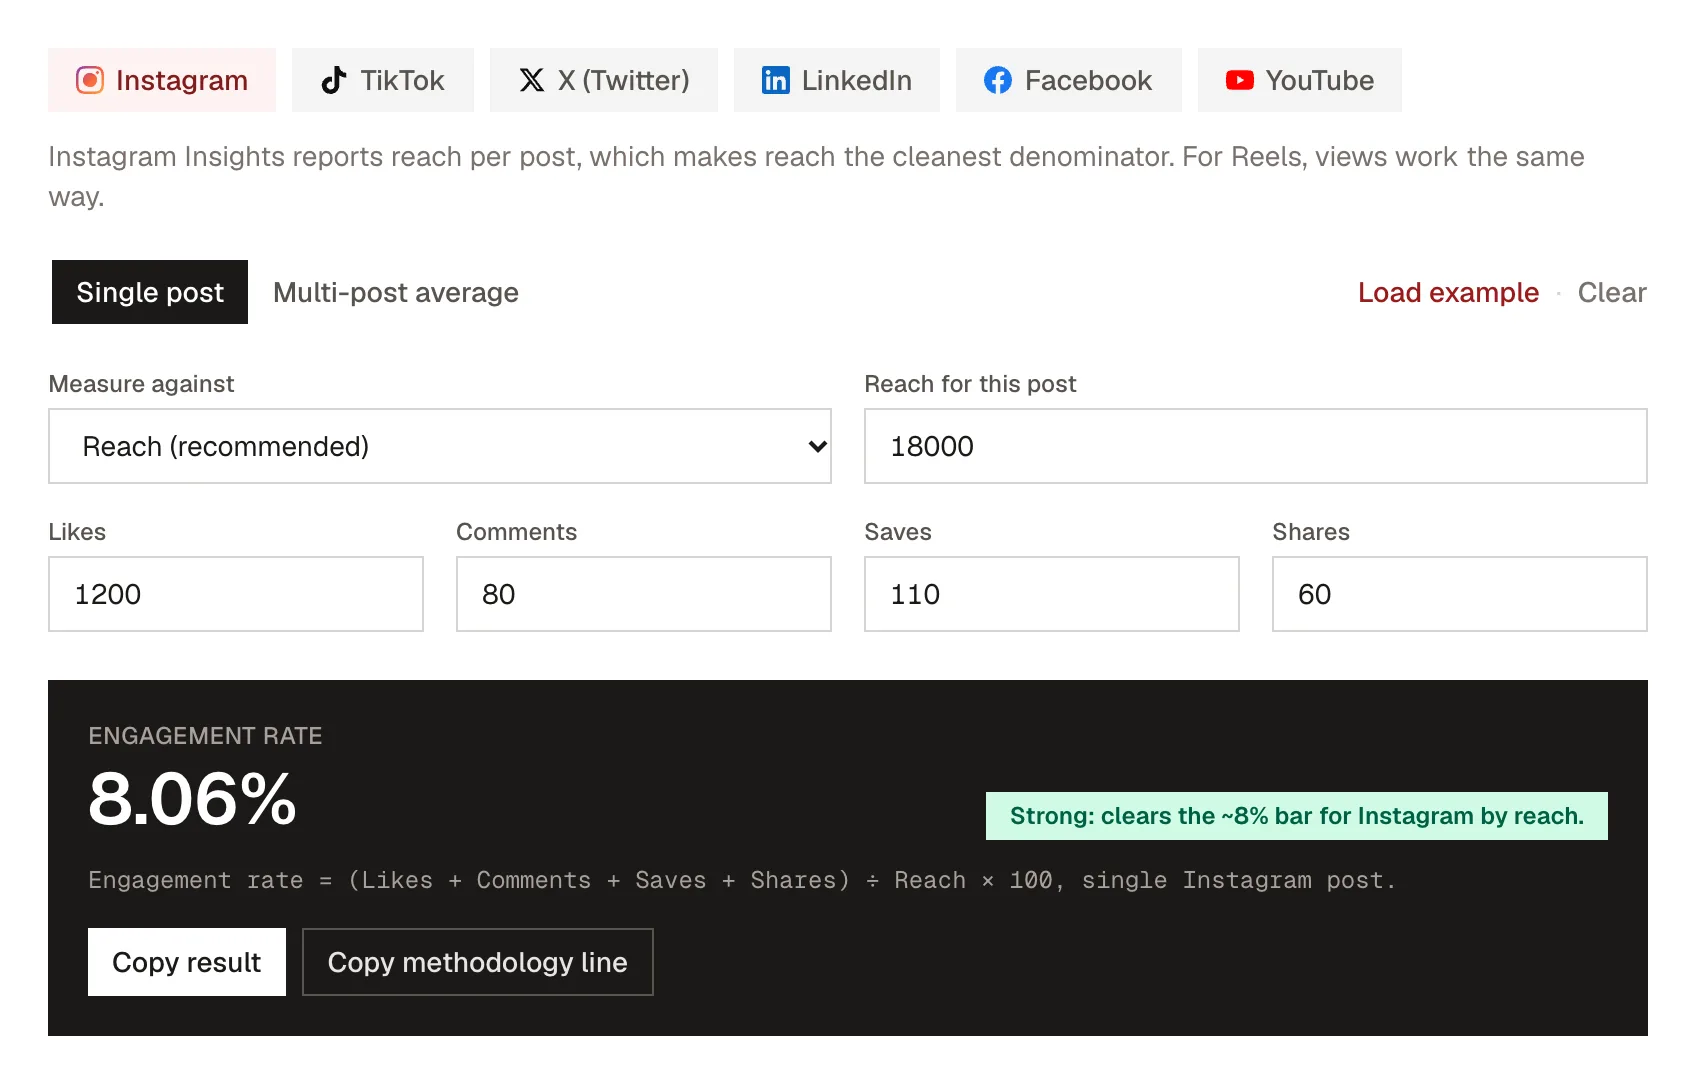Image resolution: width=1696 pixels, height=1084 pixels.
Task: Click the 'Instagram Insights reports reach' description
Action: pyautogui.click(x=816, y=176)
